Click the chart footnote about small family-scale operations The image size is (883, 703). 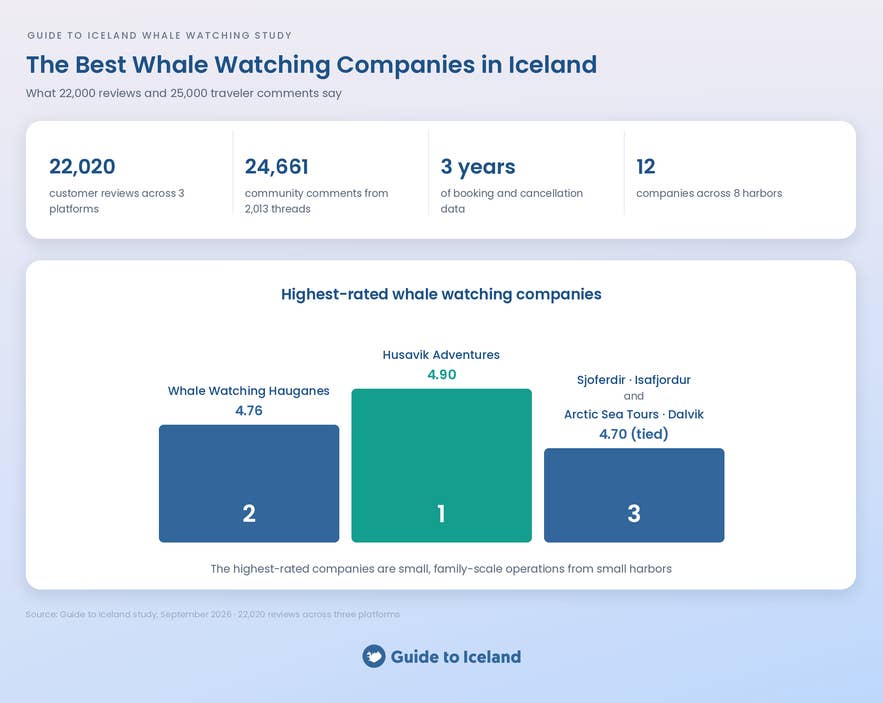[x=441, y=569]
